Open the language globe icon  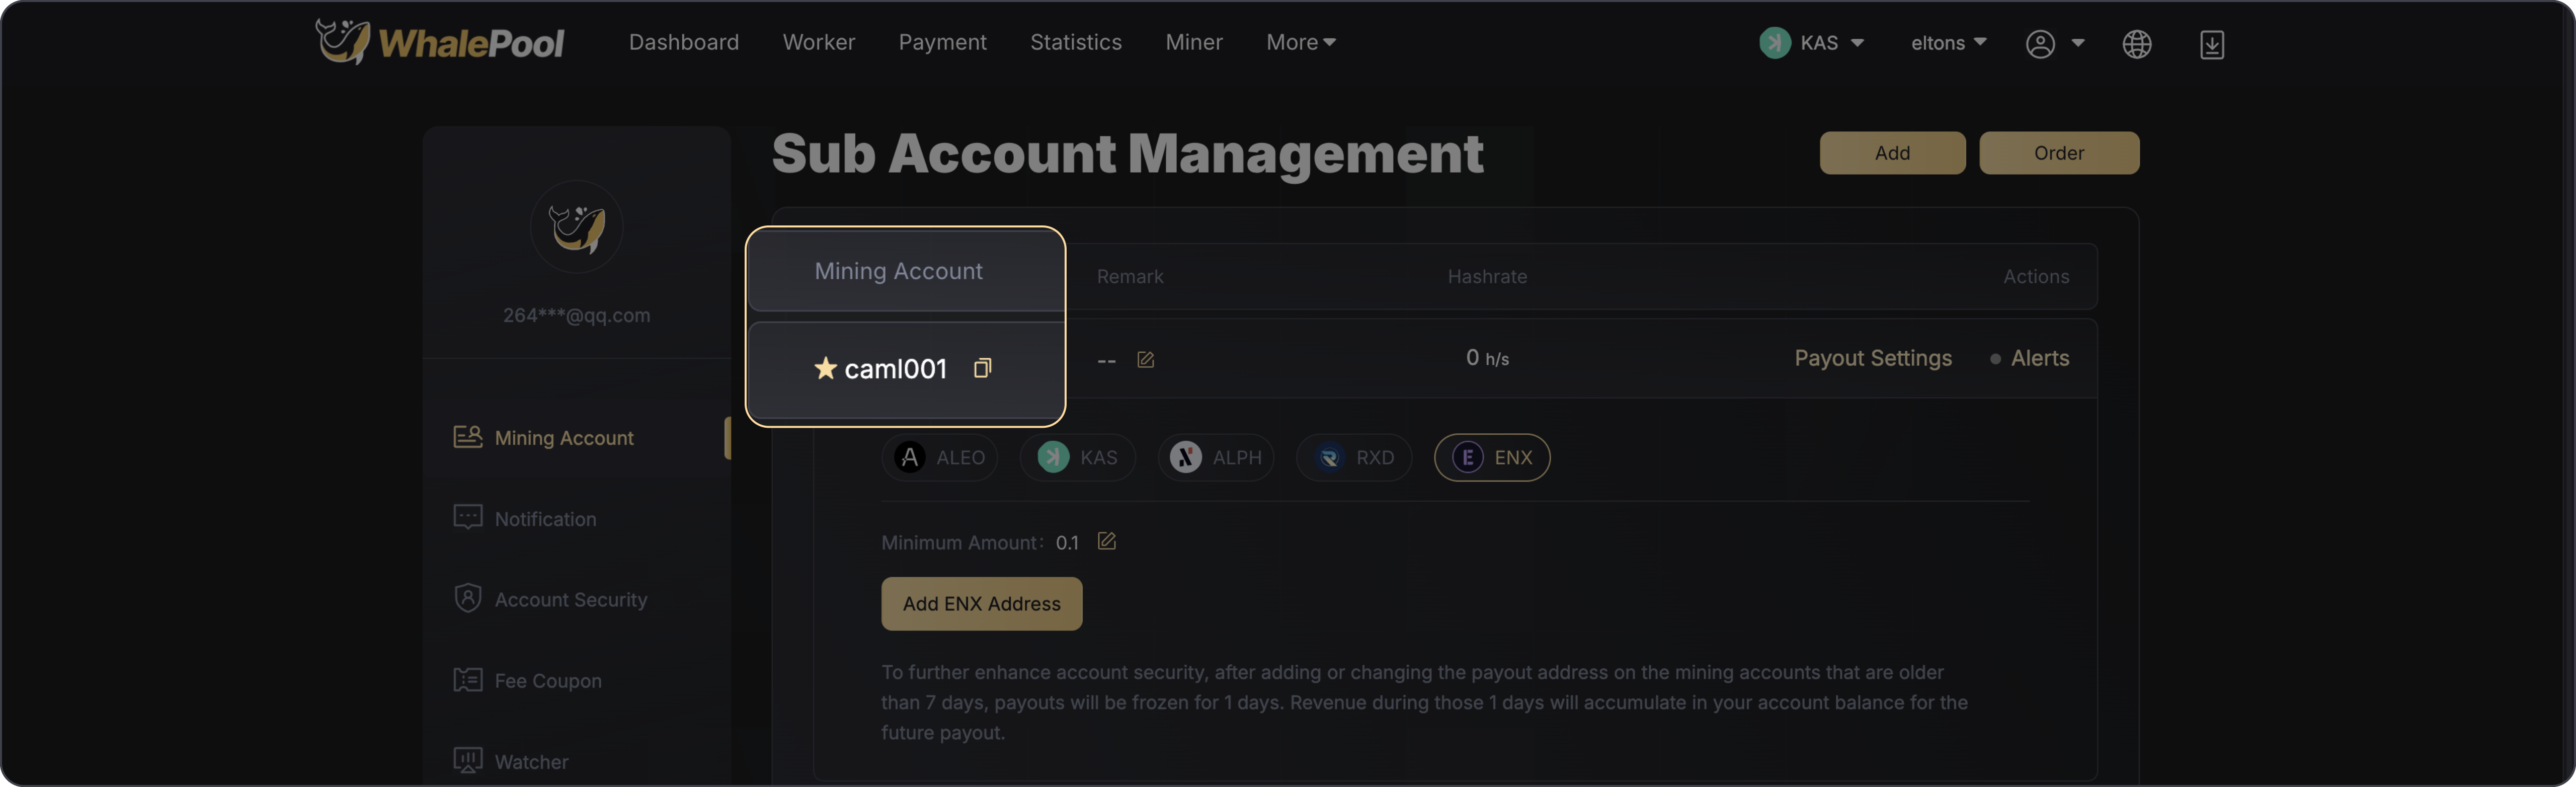point(2136,44)
